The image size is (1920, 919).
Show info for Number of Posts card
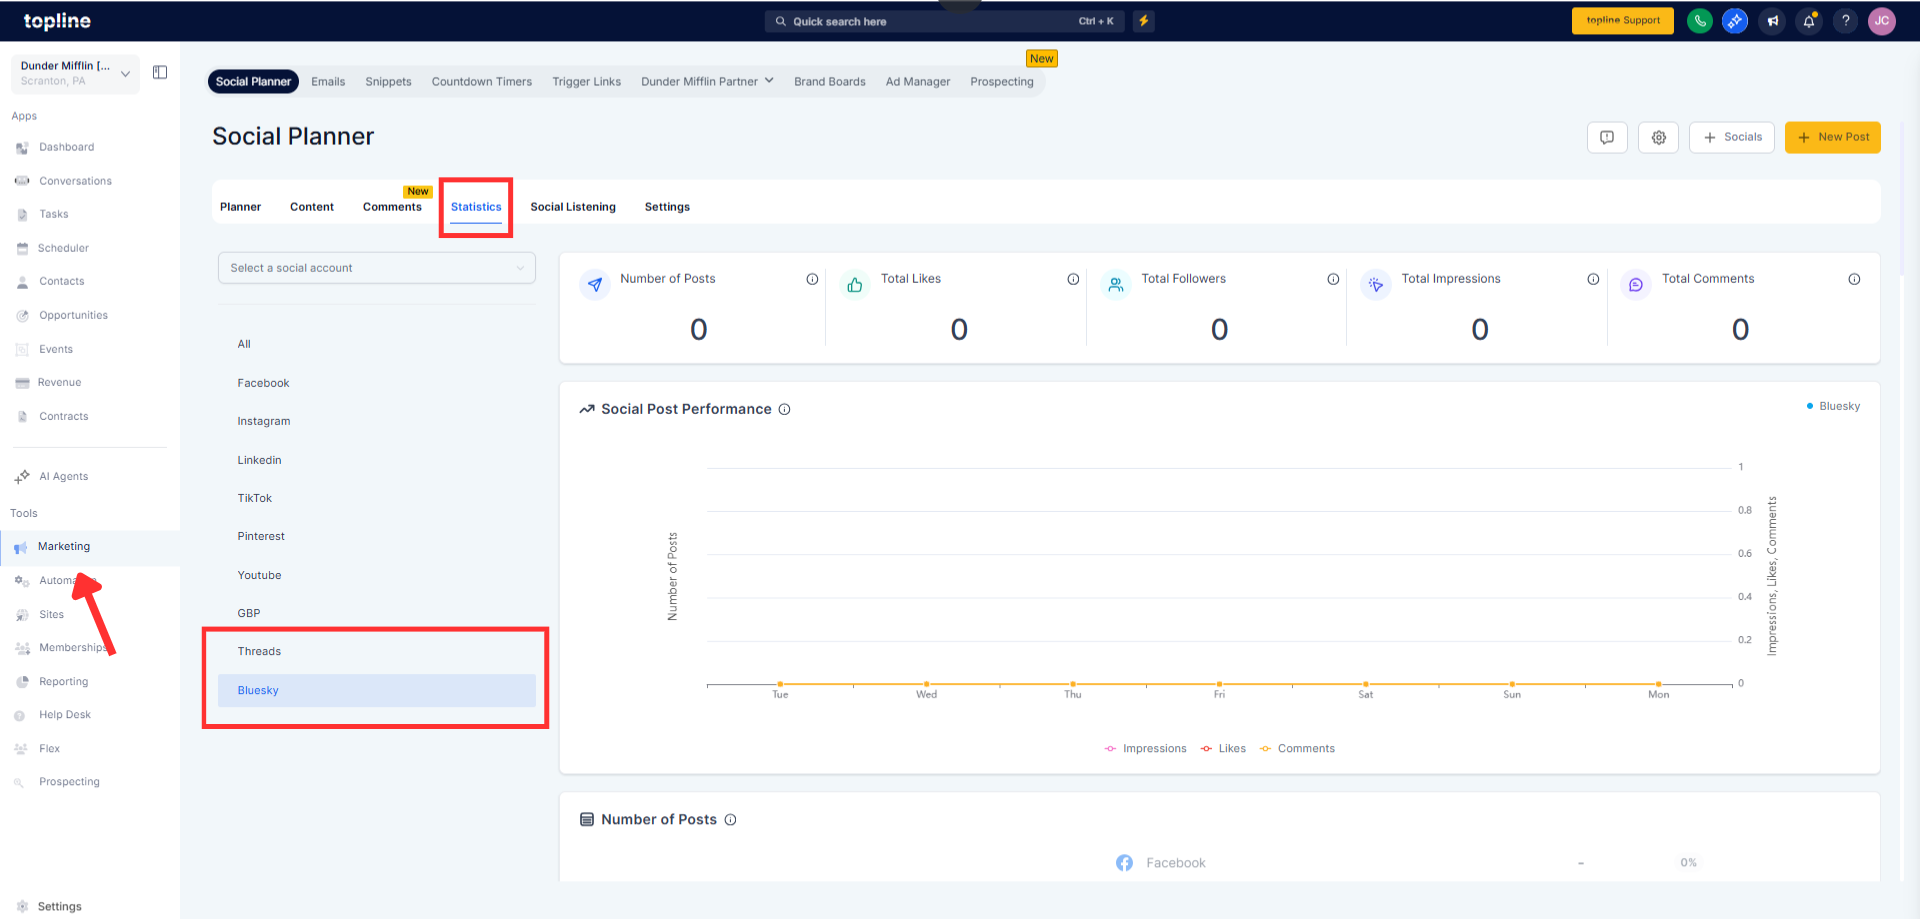pyautogui.click(x=812, y=279)
